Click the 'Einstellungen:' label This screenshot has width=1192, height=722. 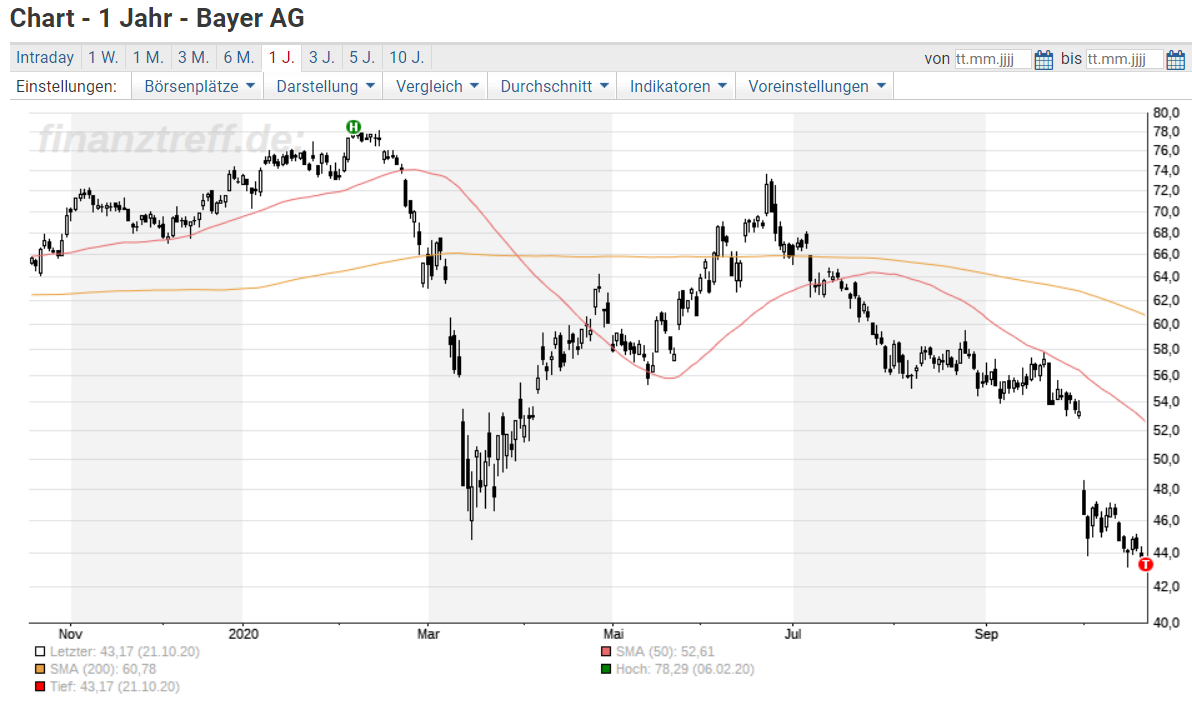[66, 87]
